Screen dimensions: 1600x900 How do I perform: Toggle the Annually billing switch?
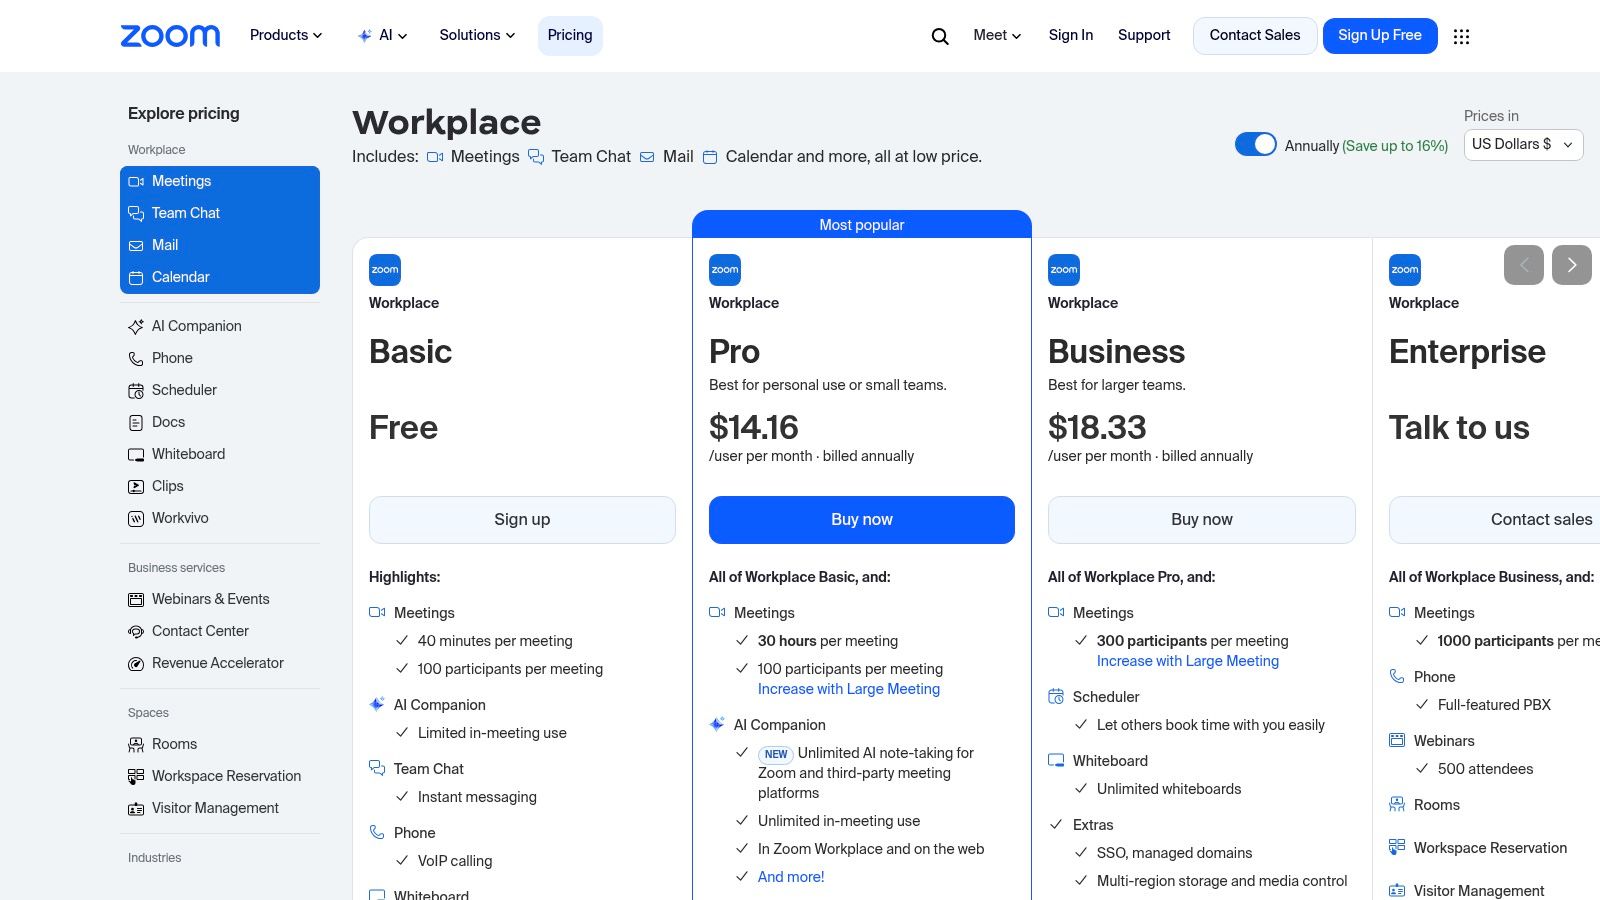[x=1256, y=144]
